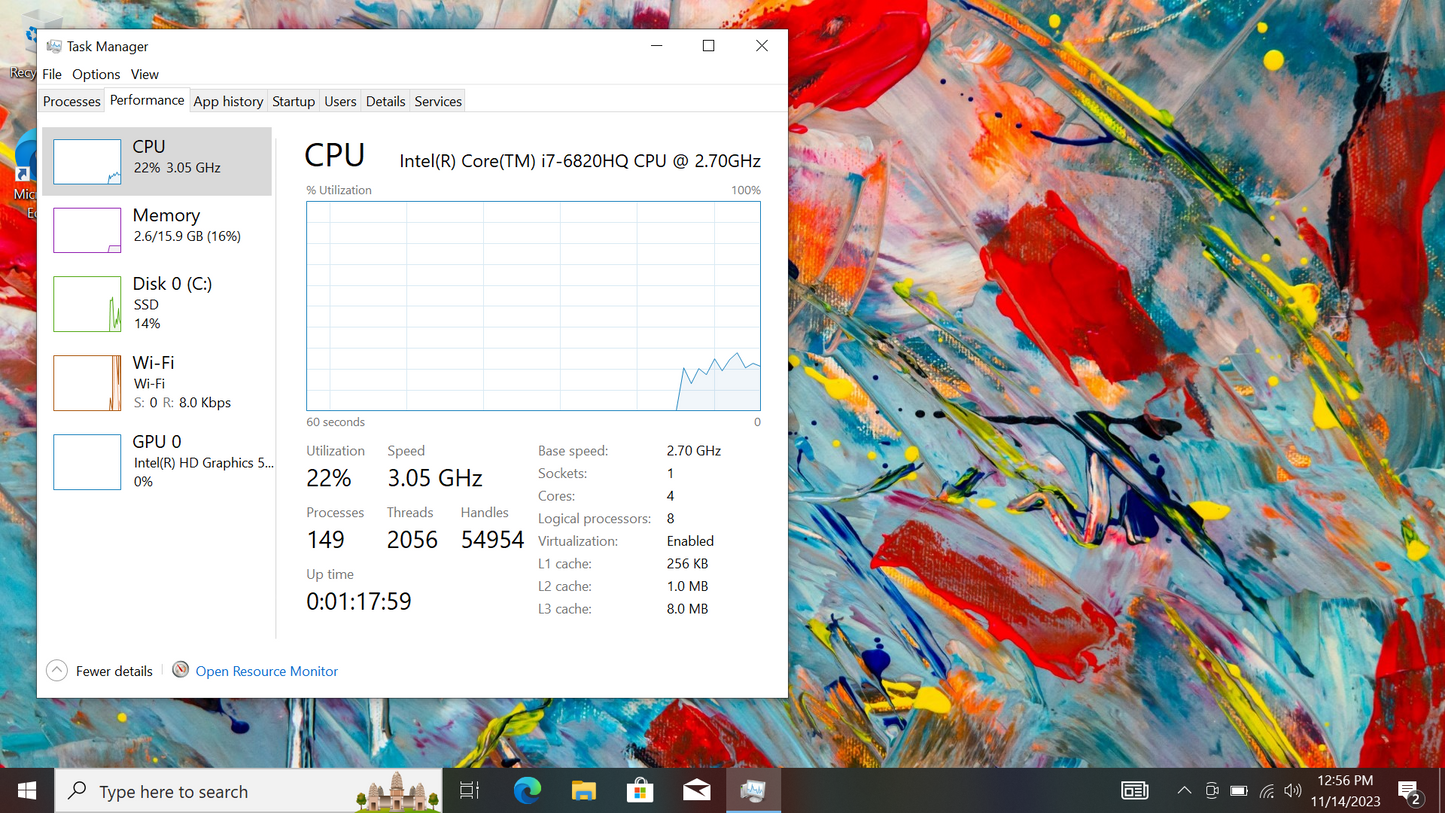Open the View menu
Image resolution: width=1445 pixels, height=813 pixels.
click(145, 74)
